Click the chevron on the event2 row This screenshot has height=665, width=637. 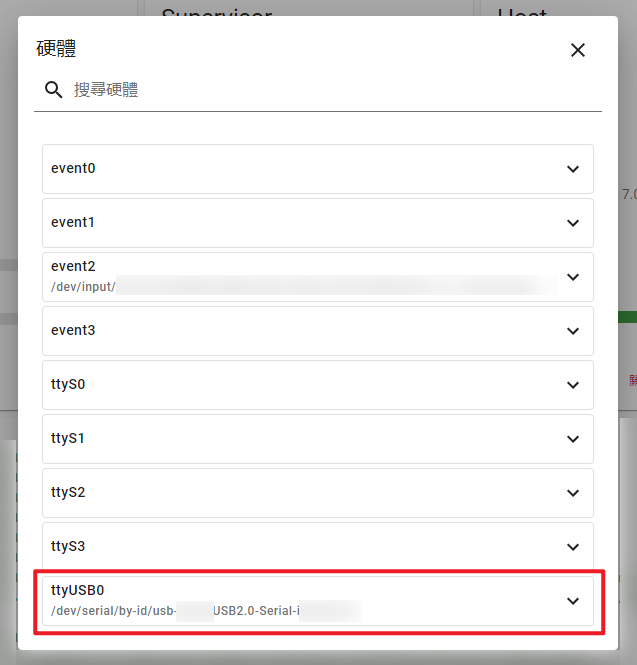coord(573,277)
